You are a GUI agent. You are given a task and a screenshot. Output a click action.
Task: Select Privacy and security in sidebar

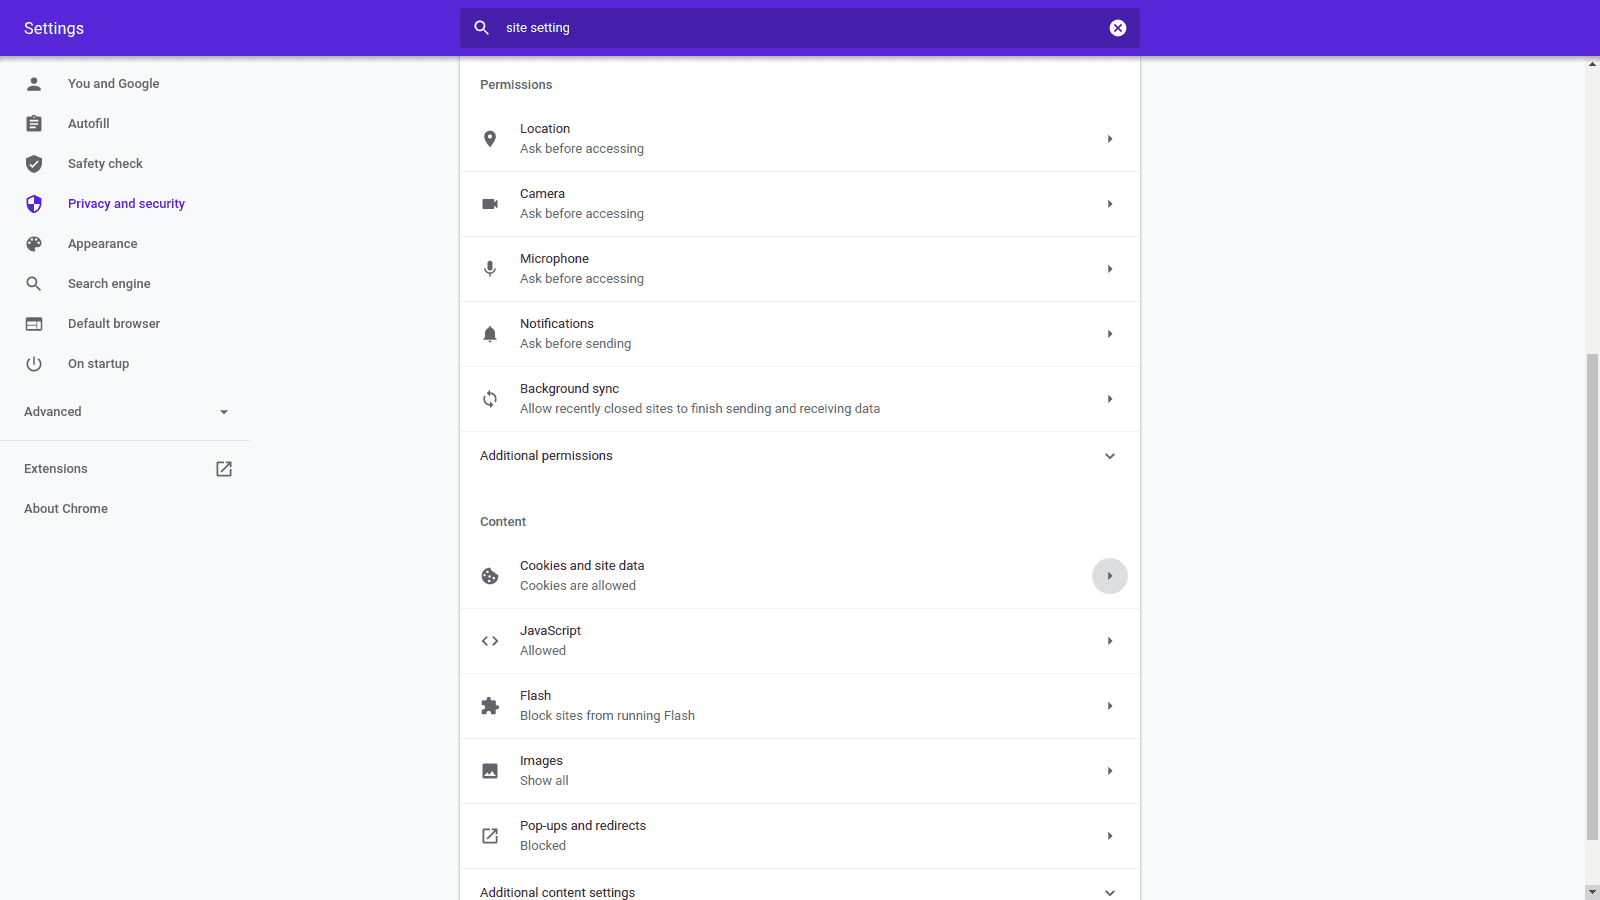pyautogui.click(x=125, y=204)
